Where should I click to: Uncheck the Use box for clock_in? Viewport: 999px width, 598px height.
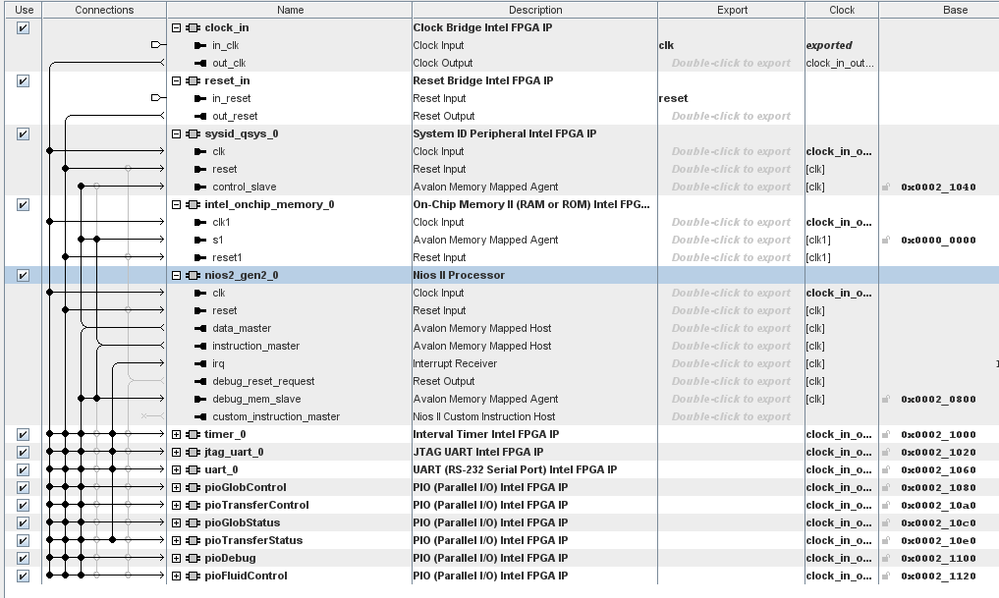tap(23, 27)
